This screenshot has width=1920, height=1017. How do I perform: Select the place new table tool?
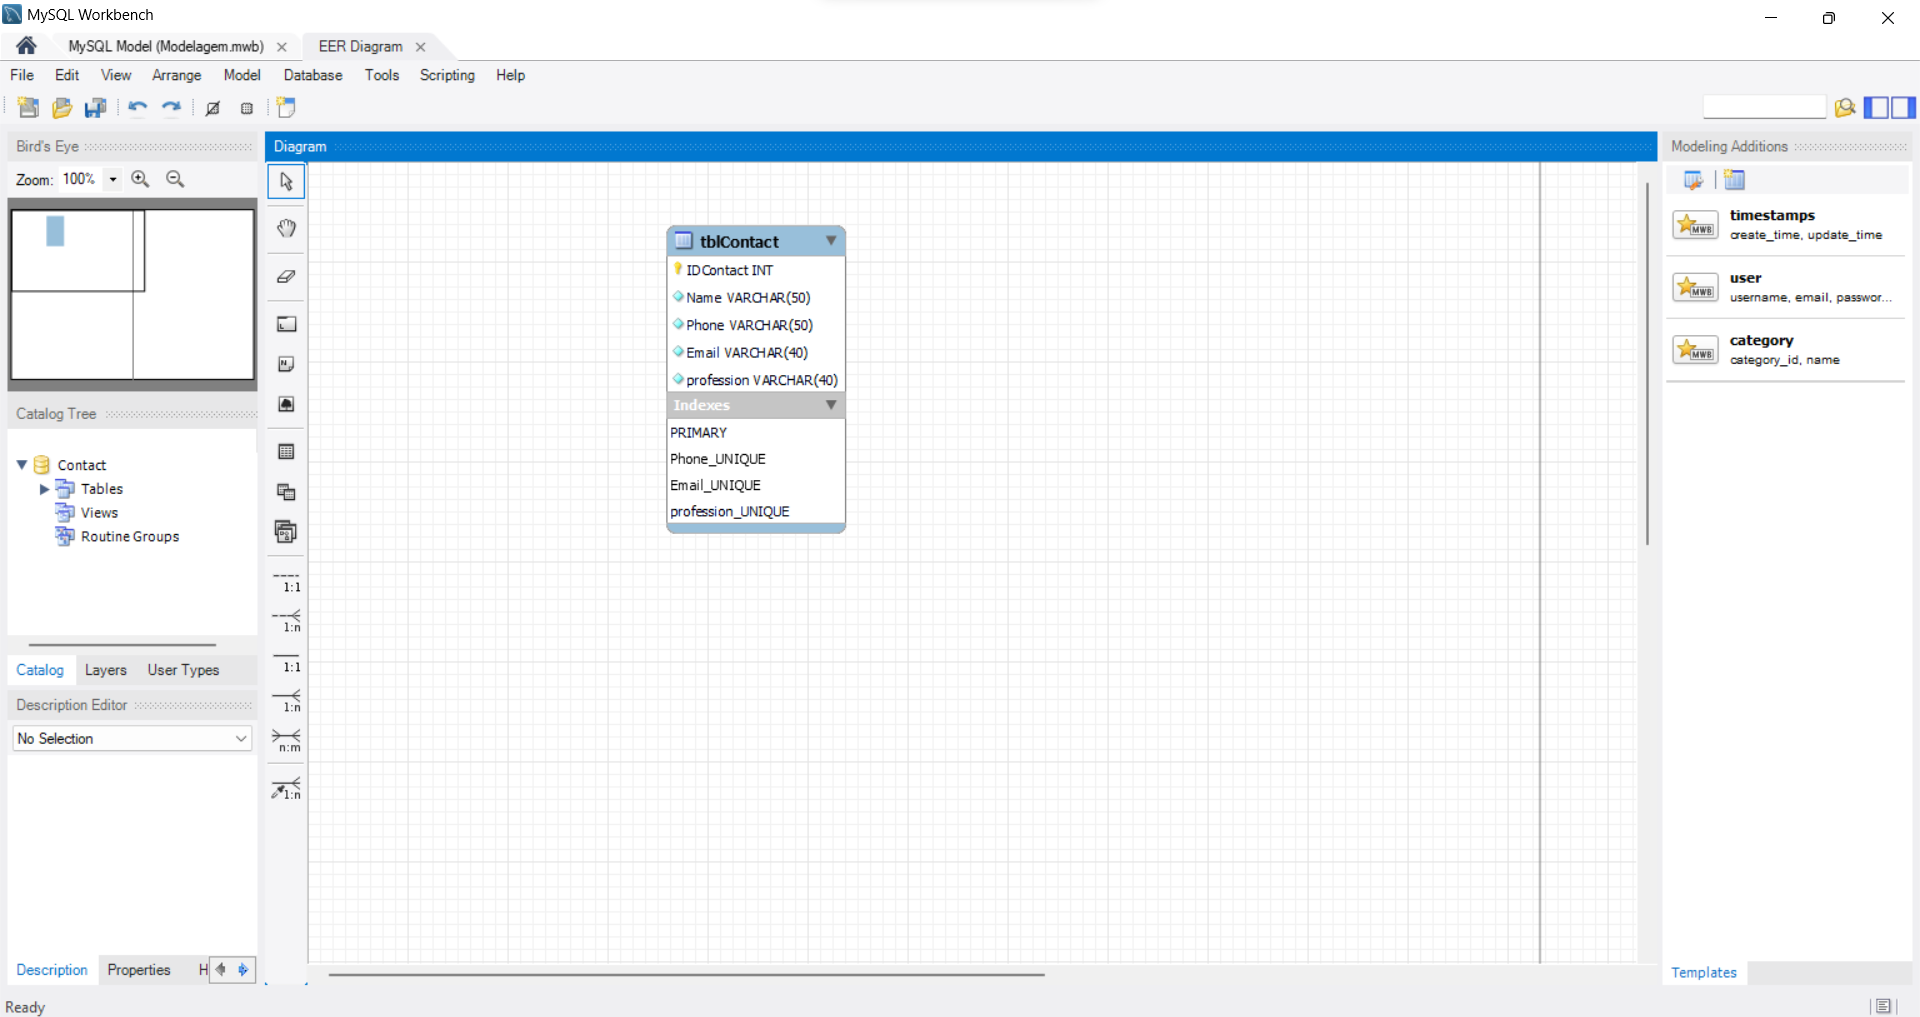coord(286,452)
